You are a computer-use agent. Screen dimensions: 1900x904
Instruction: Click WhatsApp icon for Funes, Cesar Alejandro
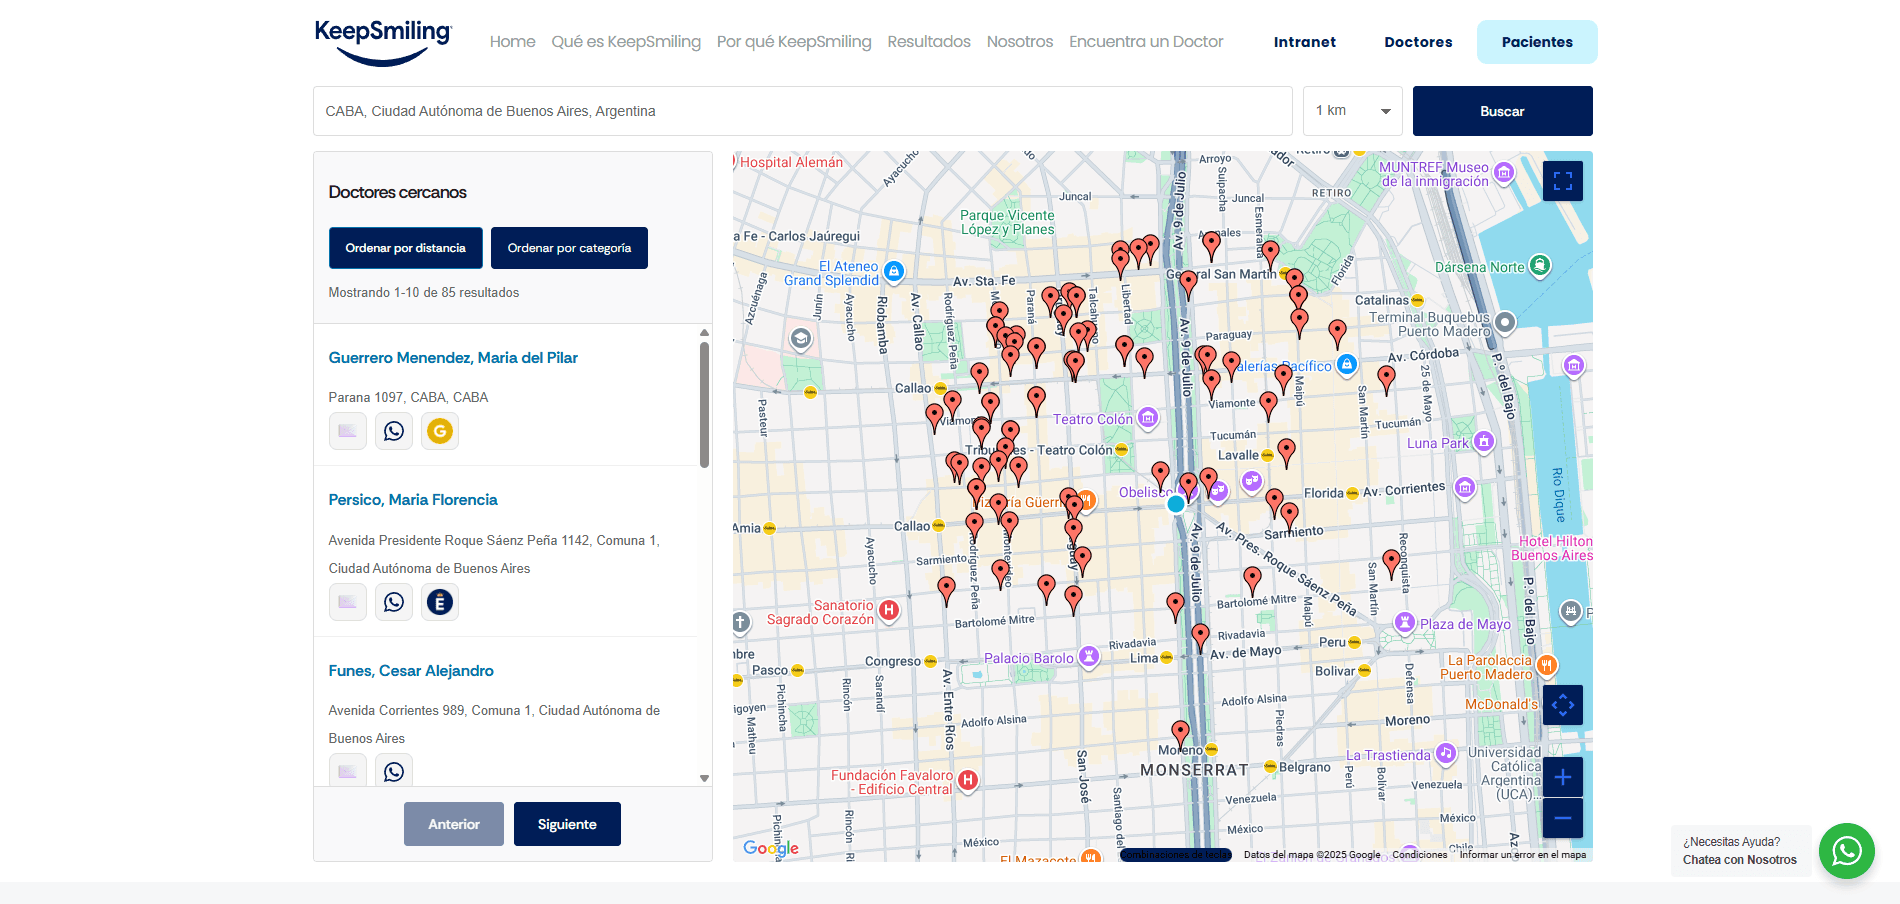[x=394, y=771]
